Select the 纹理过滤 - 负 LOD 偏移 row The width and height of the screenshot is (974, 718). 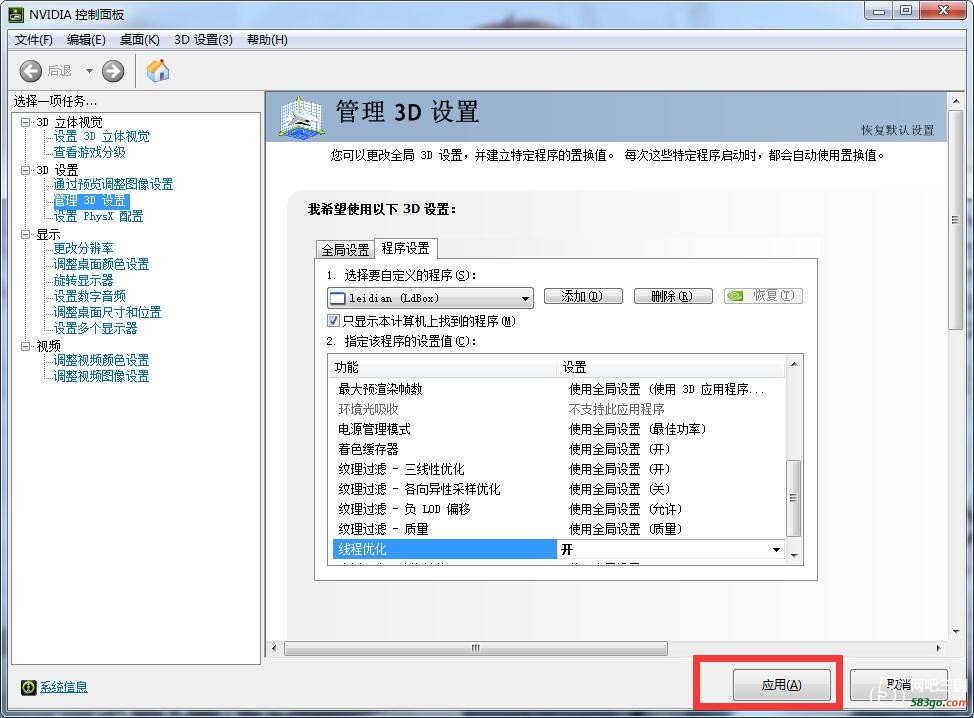coord(558,509)
